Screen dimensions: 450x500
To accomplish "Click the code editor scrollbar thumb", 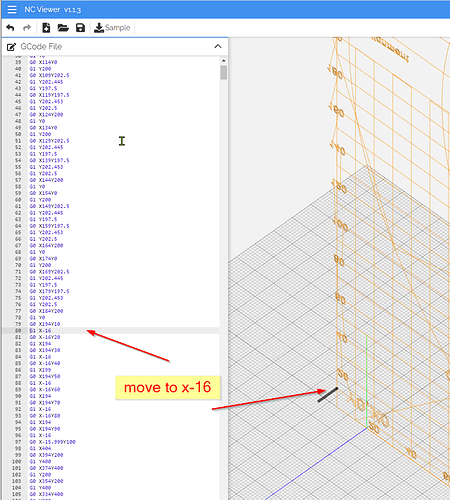I will click(224, 72).
